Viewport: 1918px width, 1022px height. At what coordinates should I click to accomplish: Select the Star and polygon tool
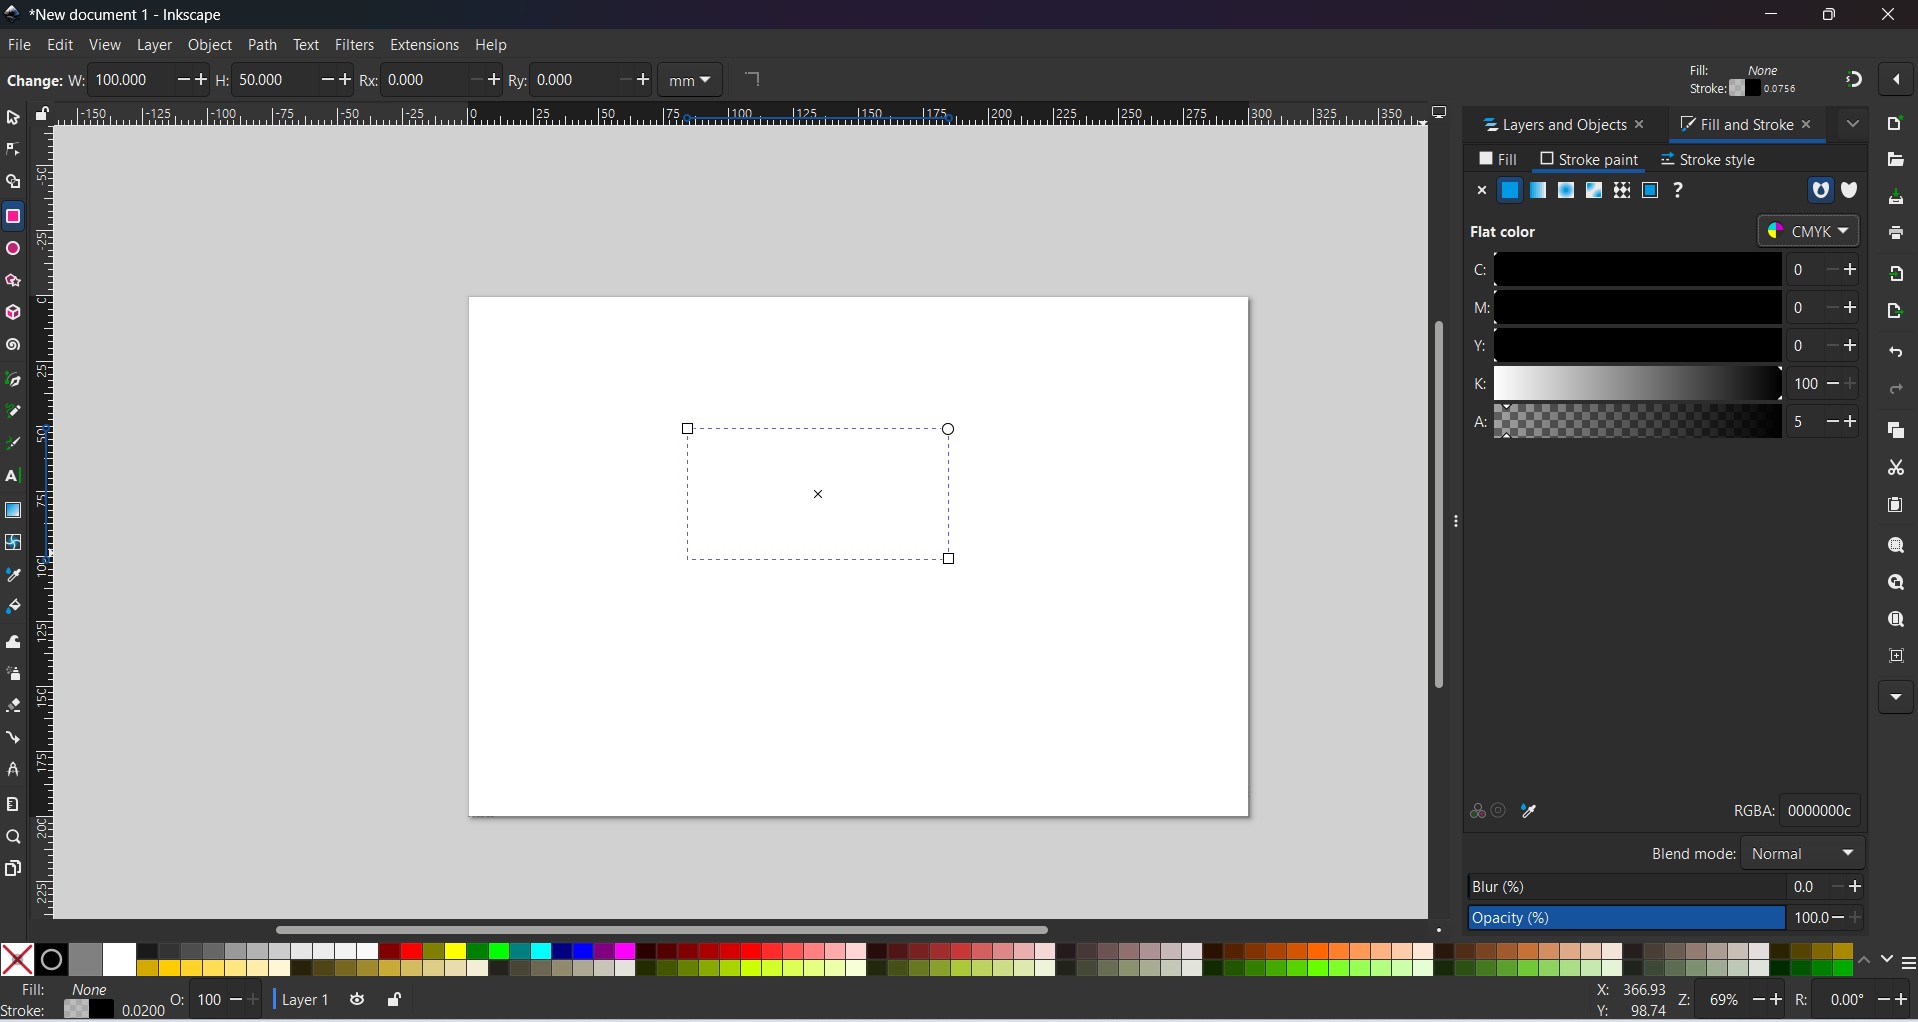click(13, 281)
